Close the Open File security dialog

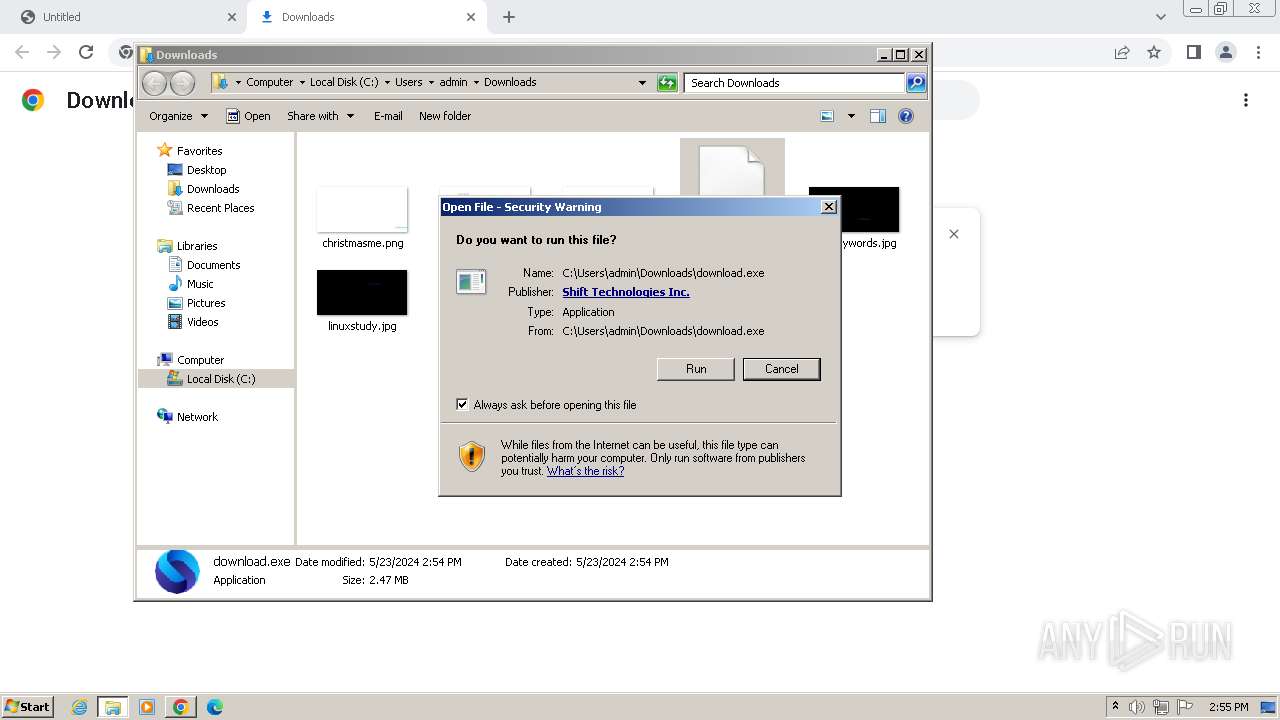pyautogui.click(x=828, y=207)
